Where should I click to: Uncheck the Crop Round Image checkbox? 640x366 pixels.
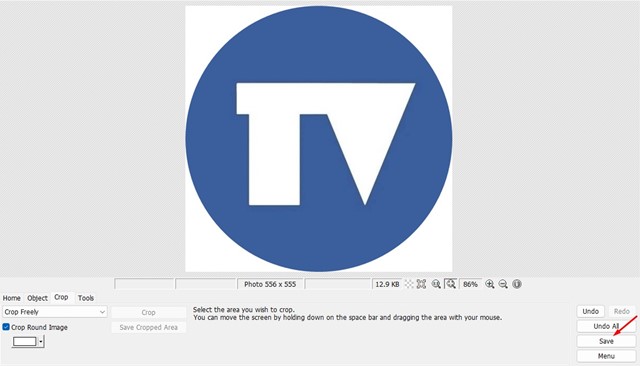[x=6, y=327]
